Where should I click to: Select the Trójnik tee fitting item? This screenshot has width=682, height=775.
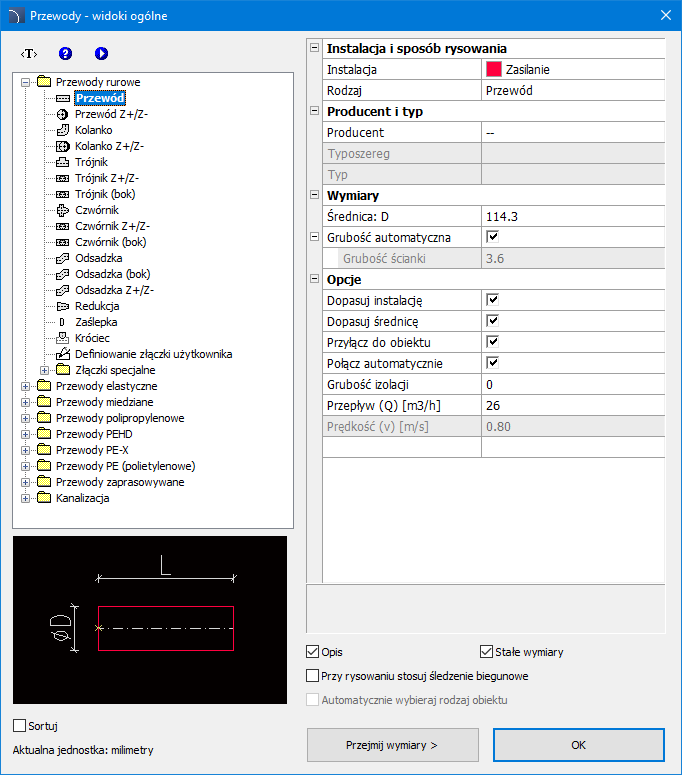click(91, 162)
